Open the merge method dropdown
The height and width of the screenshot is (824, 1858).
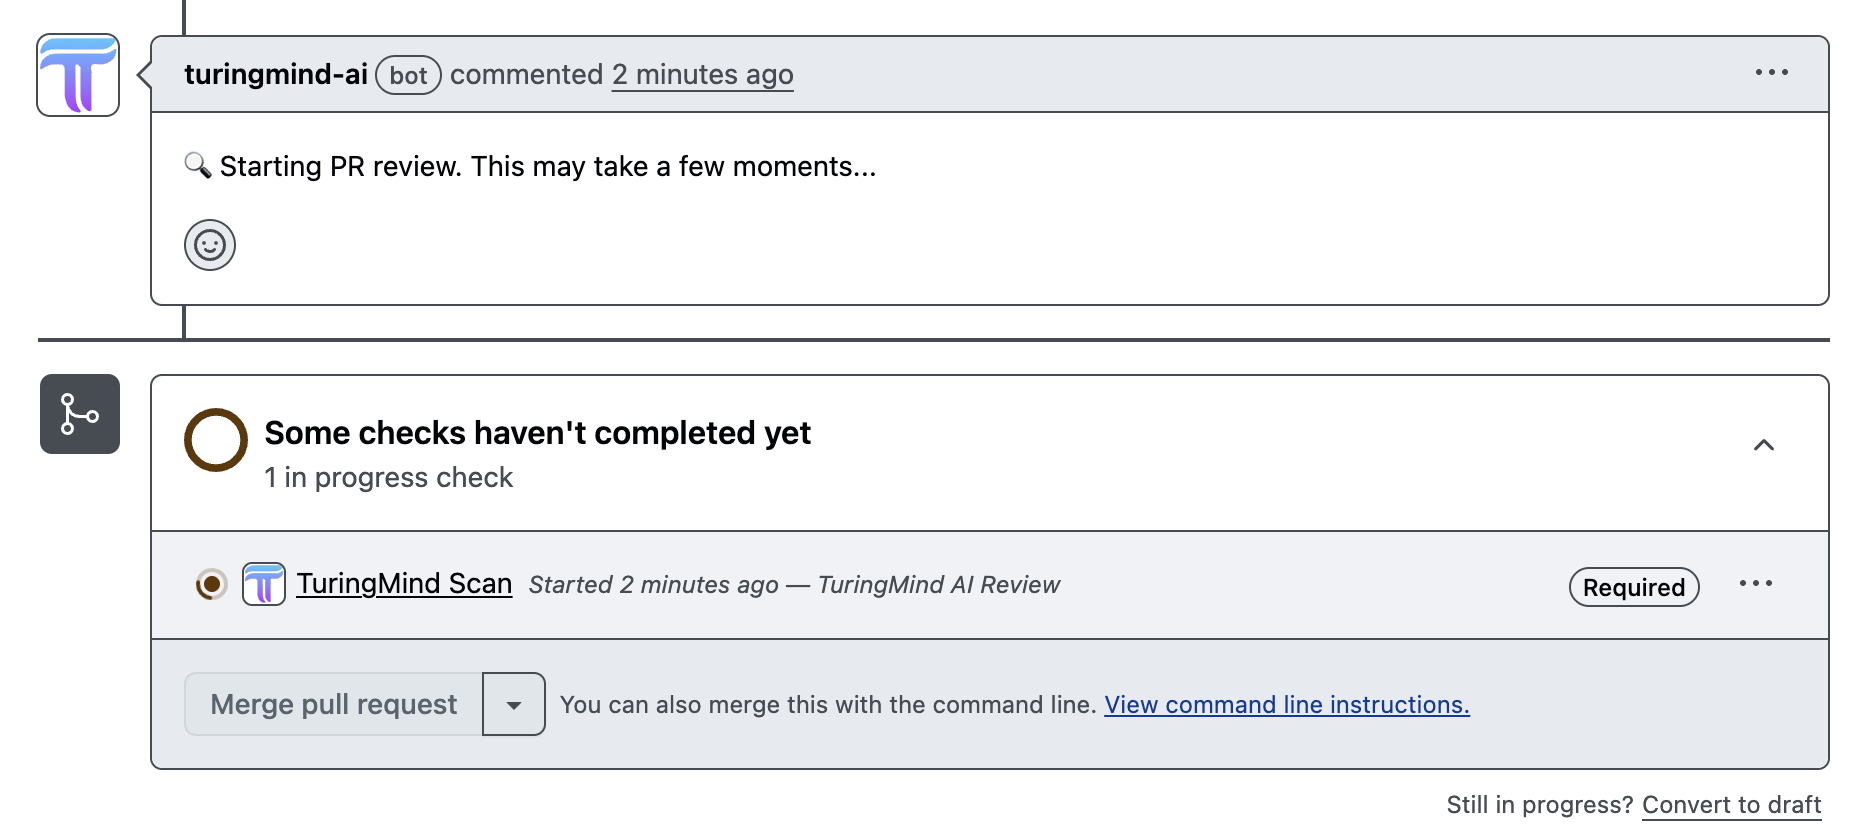pyautogui.click(x=513, y=704)
